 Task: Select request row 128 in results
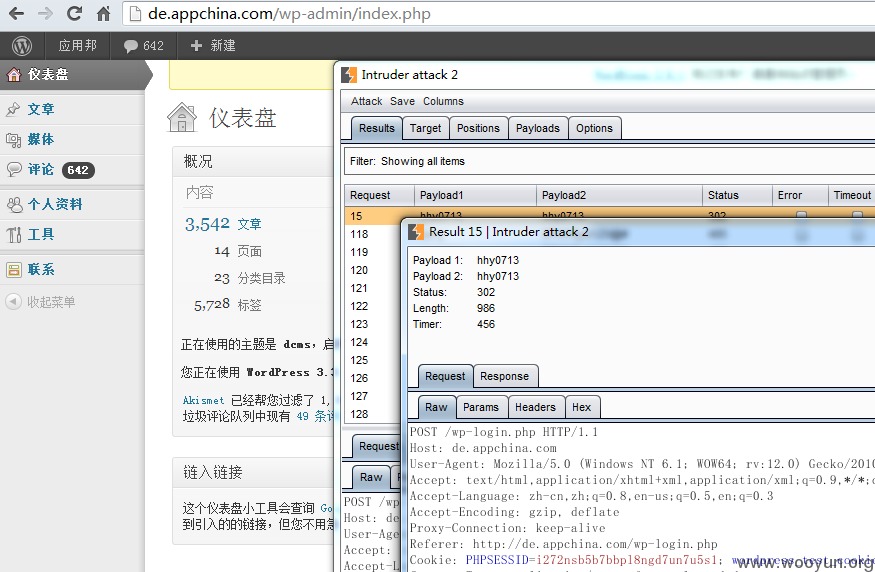tap(373, 414)
